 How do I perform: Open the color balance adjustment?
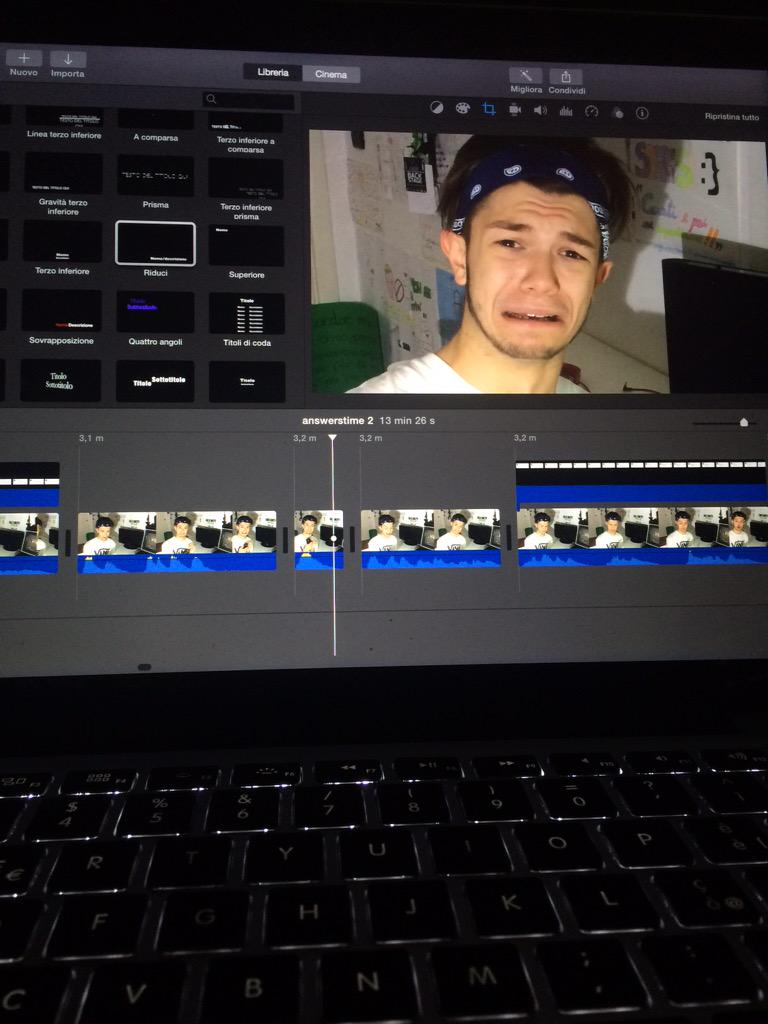(437, 108)
